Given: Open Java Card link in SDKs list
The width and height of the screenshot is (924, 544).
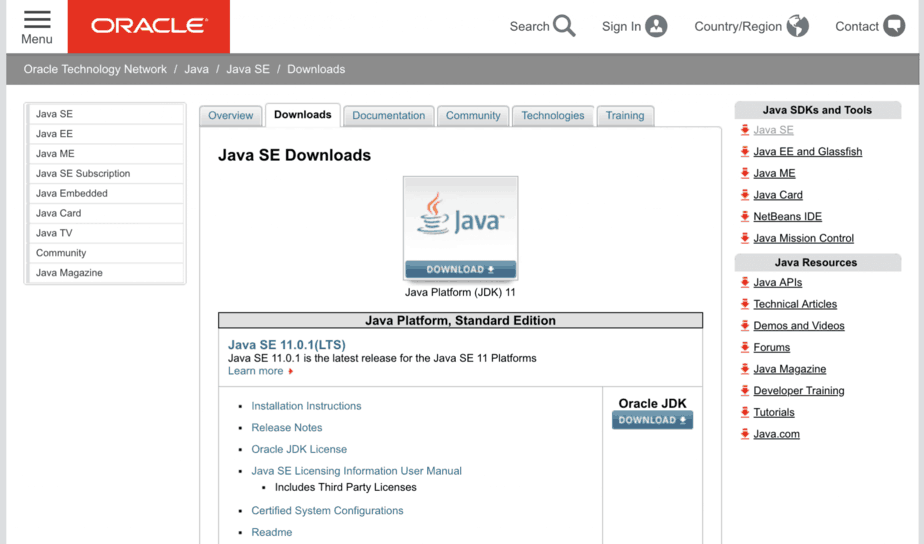Looking at the screenshot, I should pos(778,194).
